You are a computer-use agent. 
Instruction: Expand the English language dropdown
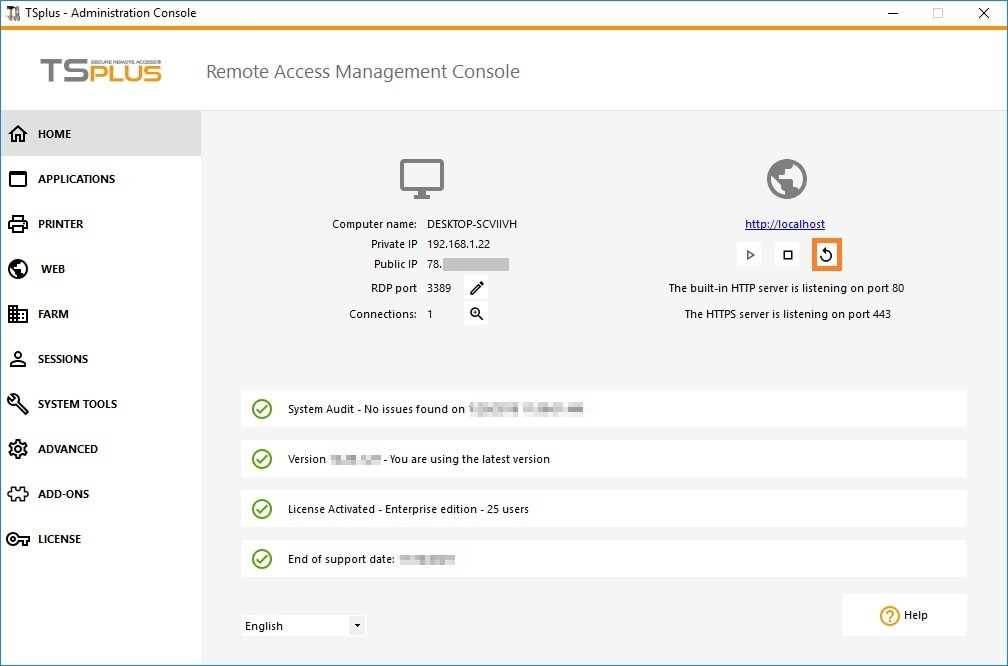click(x=356, y=625)
